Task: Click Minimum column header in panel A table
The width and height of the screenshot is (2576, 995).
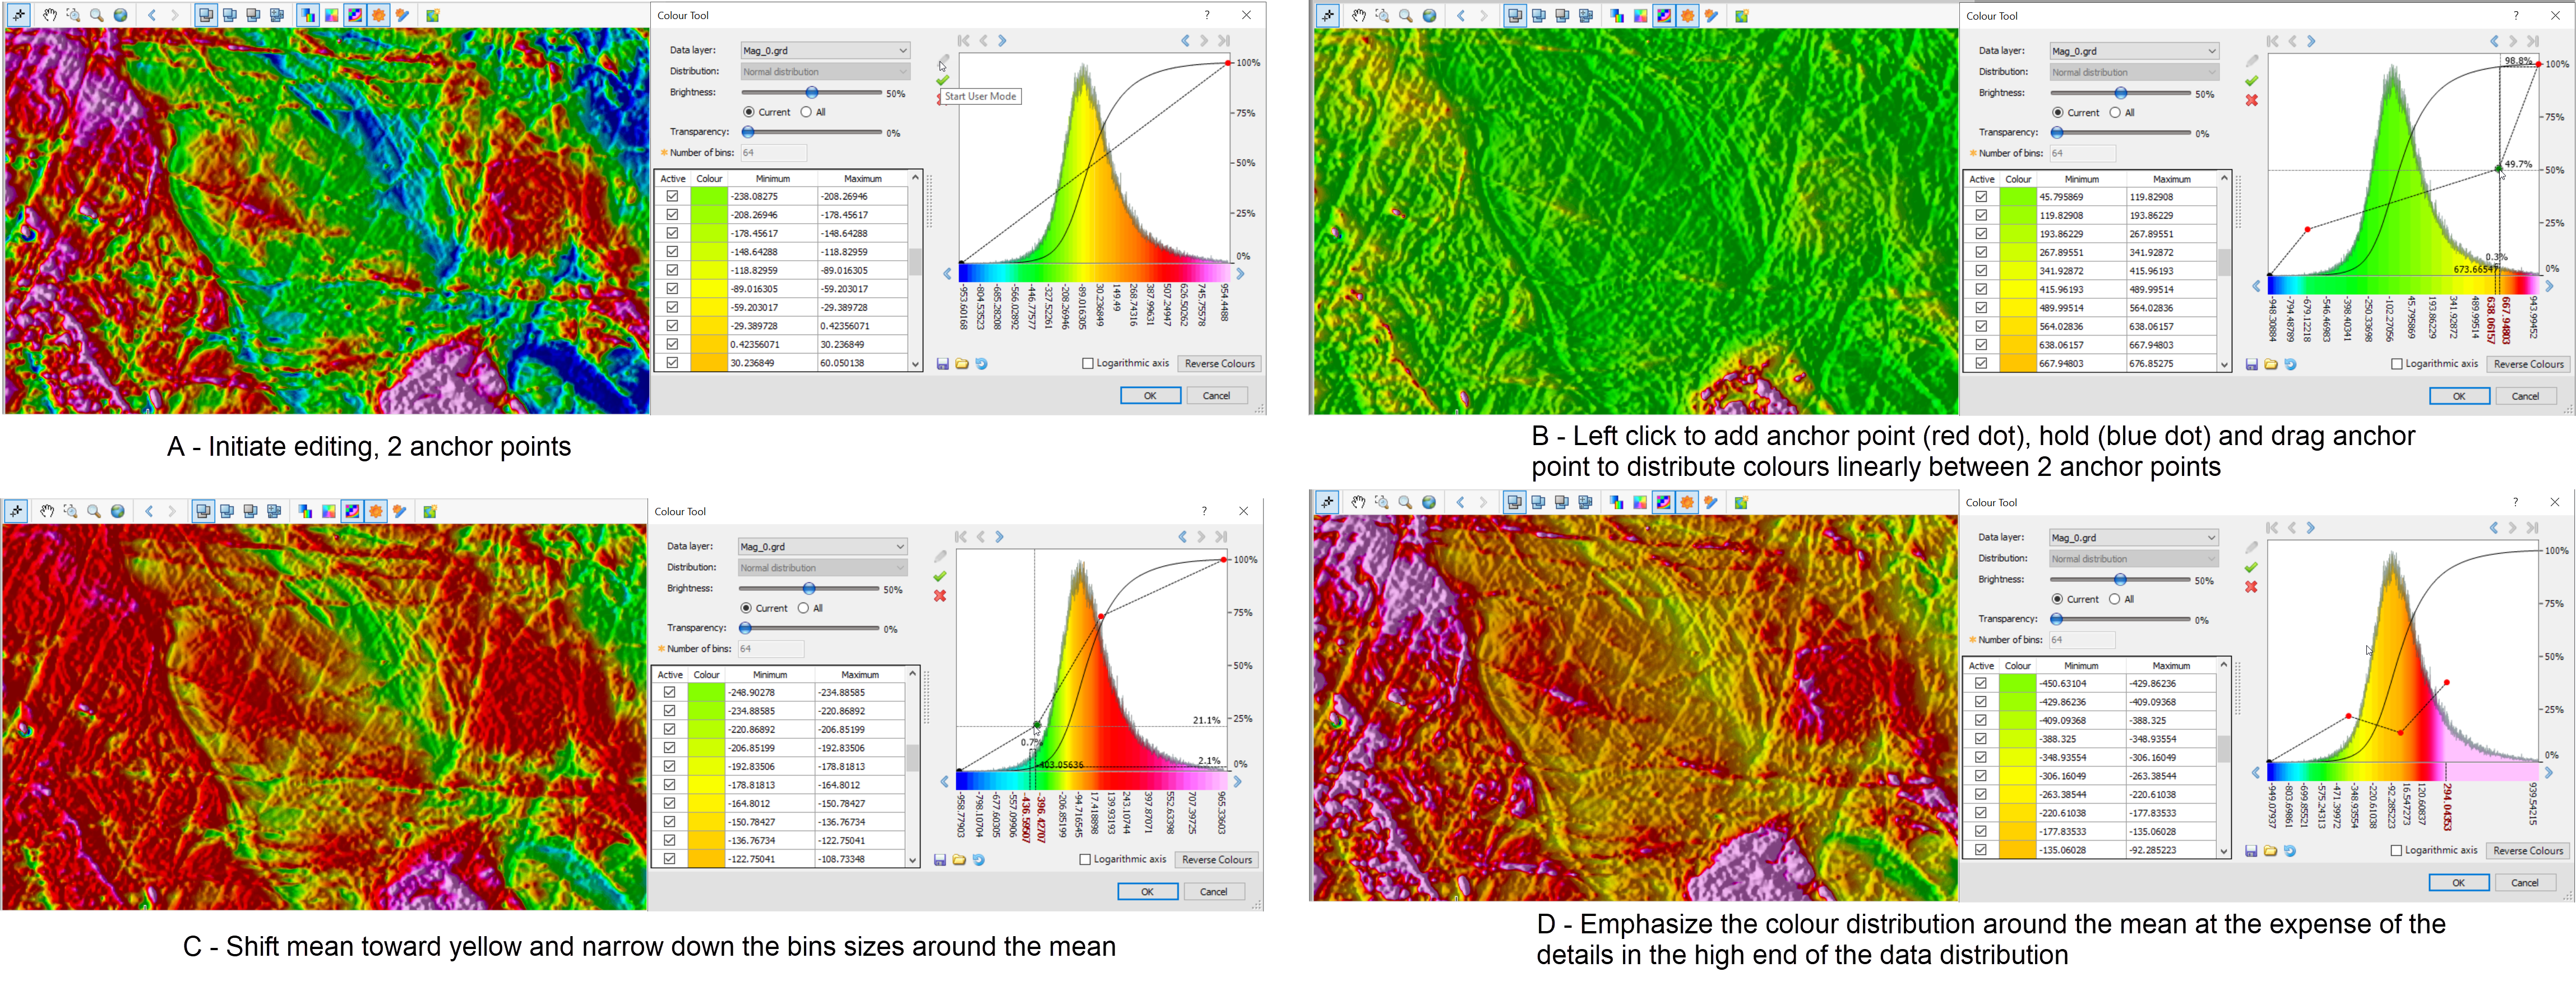Action: pos(772,179)
